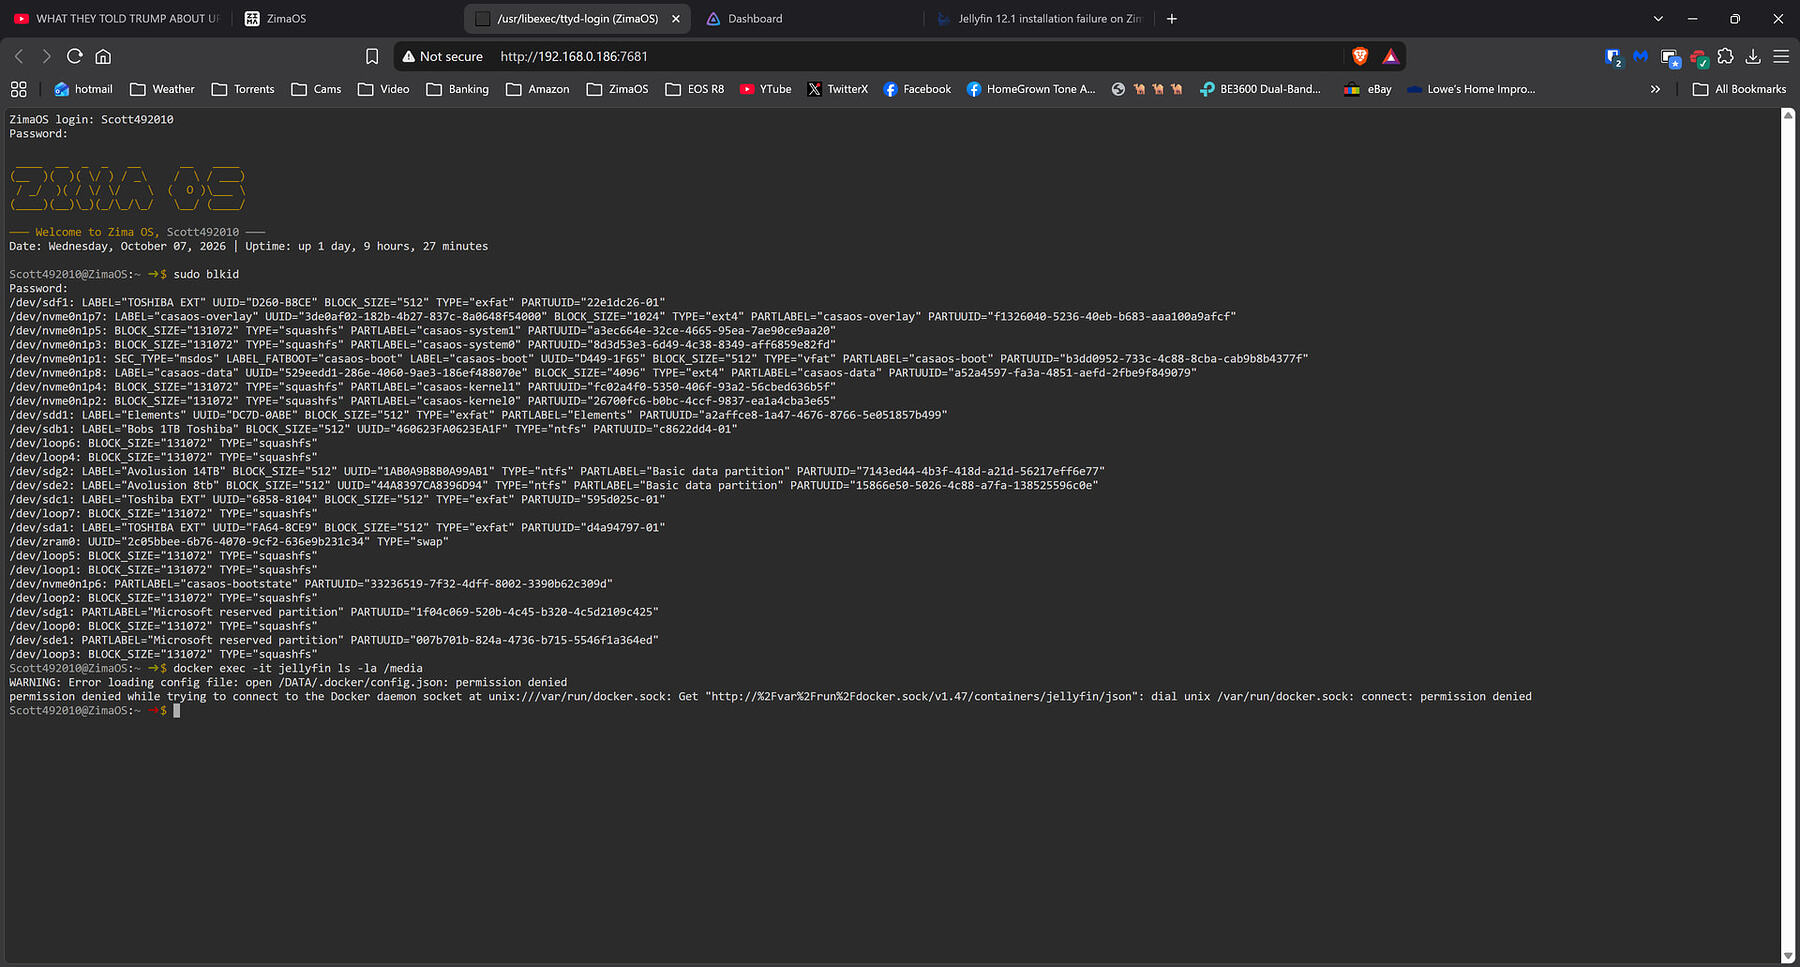The height and width of the screenshot is (967, 1800).
Task: Click the /dev/sdg2 Avolusion 14TB line
Action: click(557, 471)
